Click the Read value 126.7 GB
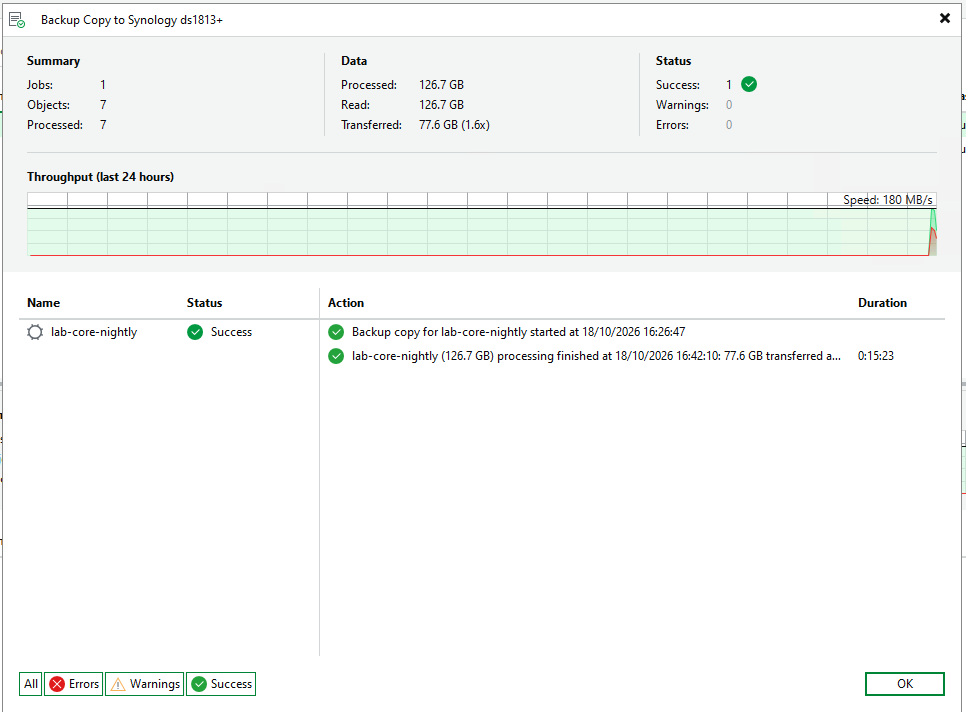The height and width of the screenshot is (712, 966). [x=441, y=105]
